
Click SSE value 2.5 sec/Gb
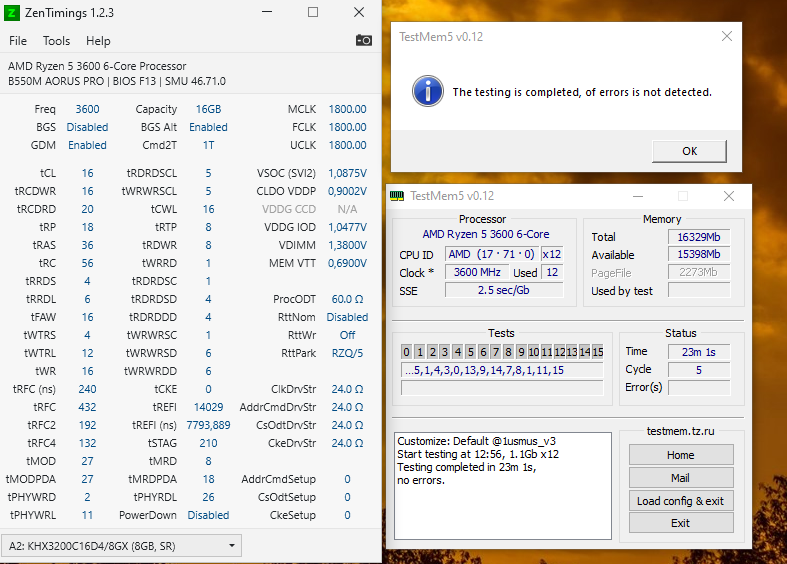click(x=504, y=290)
